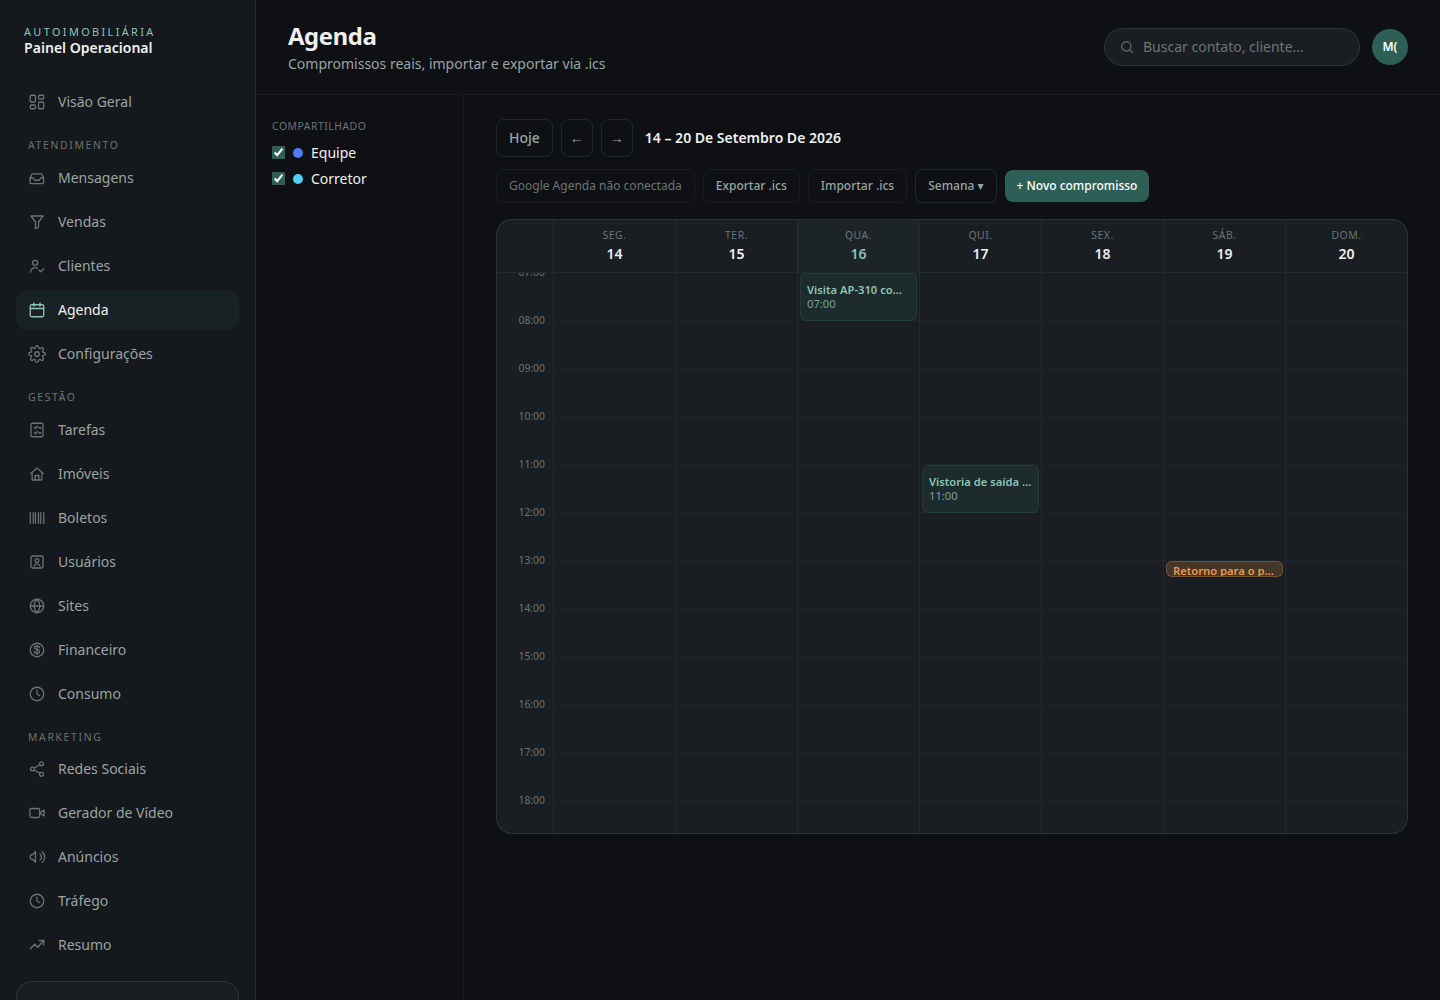Click the Agenda calendar icon
Viewport: 1440px width, 1000px height.
click(37, 310)
